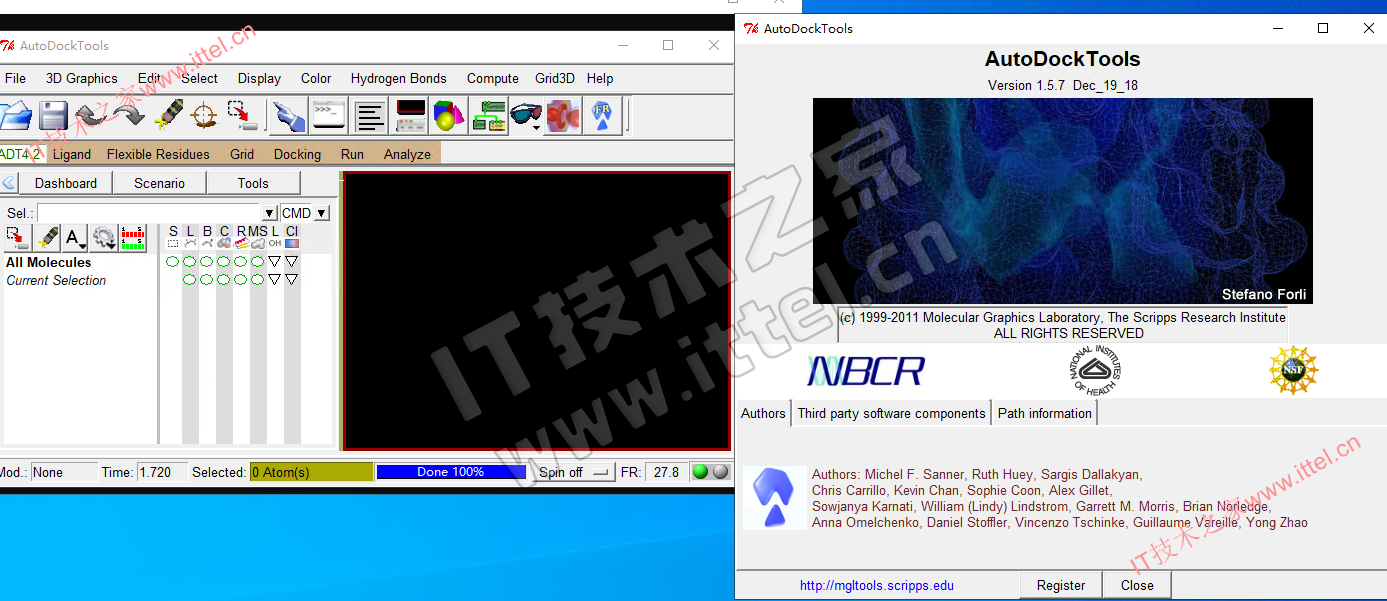Open the Hydrogen Bonds menu
The height and width of the screenshot is (601, 1387).
(399, 78)
